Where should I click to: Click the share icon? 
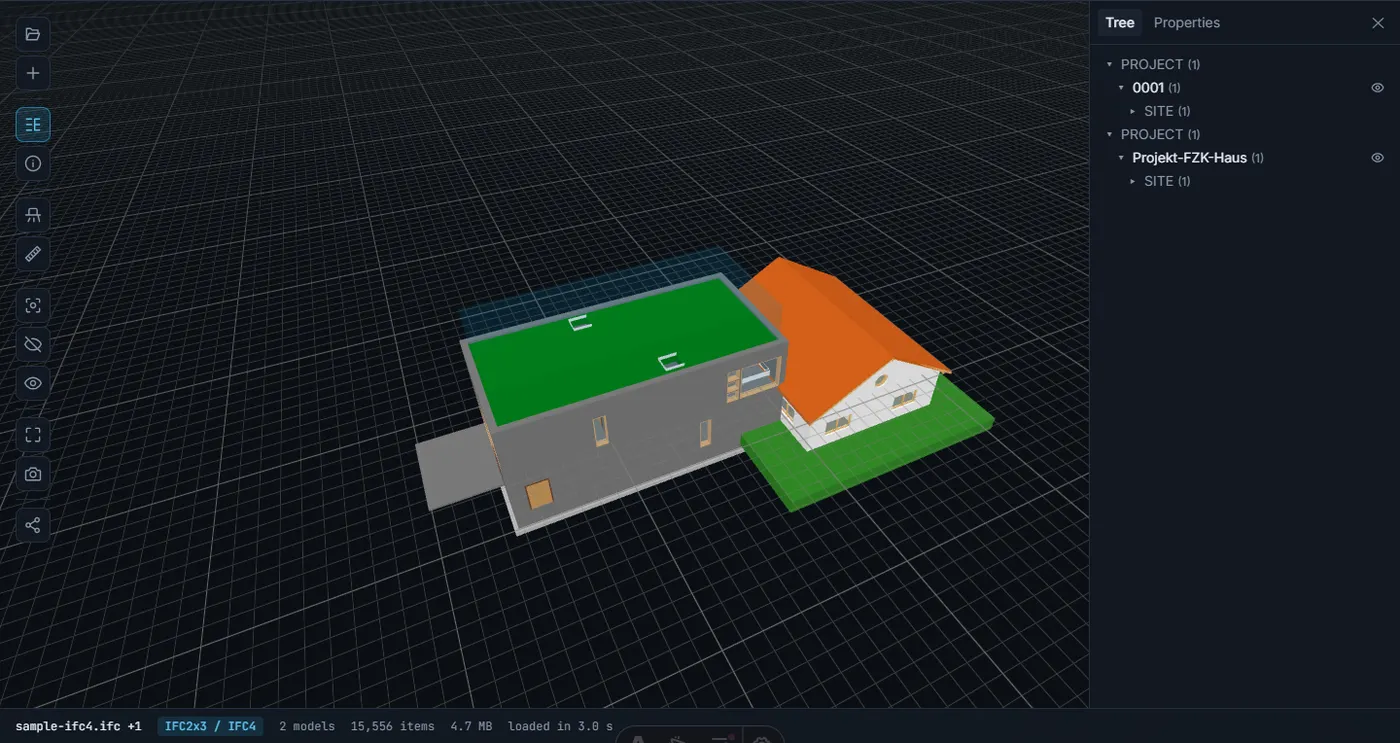pos(33,525)
